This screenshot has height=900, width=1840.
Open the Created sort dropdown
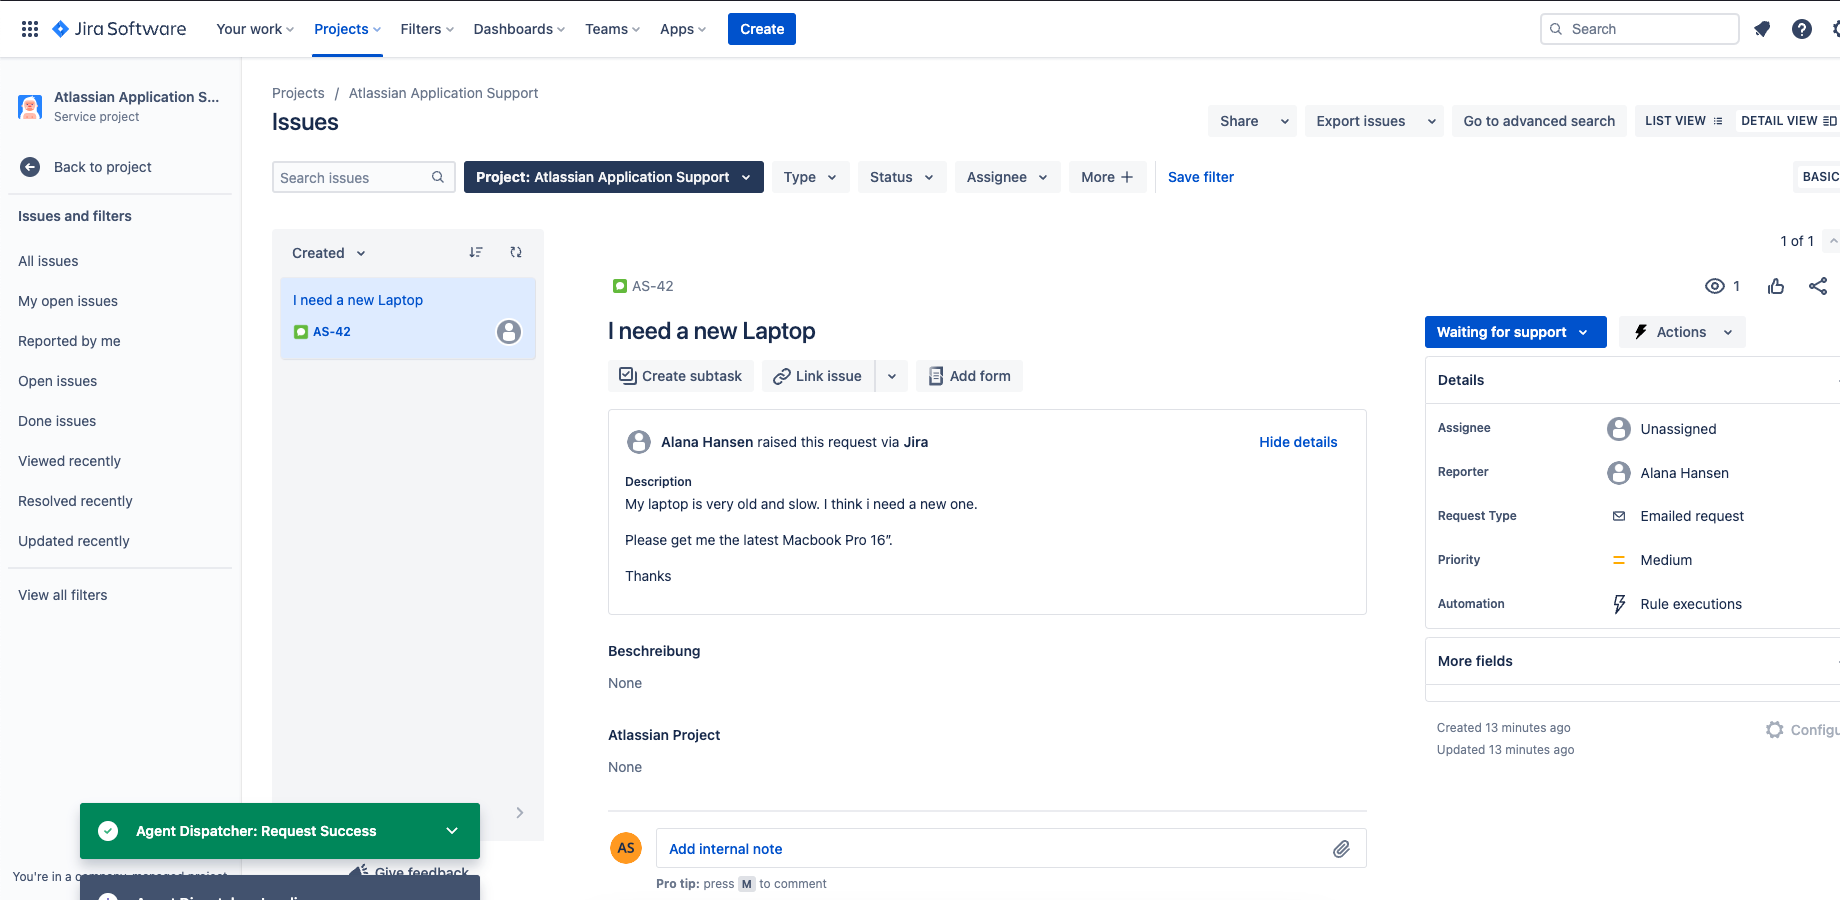(x=329, y=253)
